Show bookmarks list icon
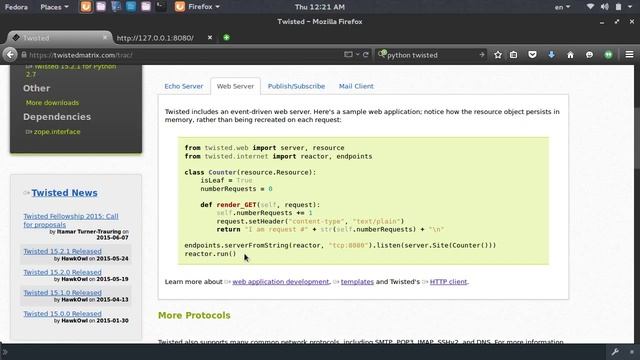Screen dimensions: 640x360 [x=513, y=55]
